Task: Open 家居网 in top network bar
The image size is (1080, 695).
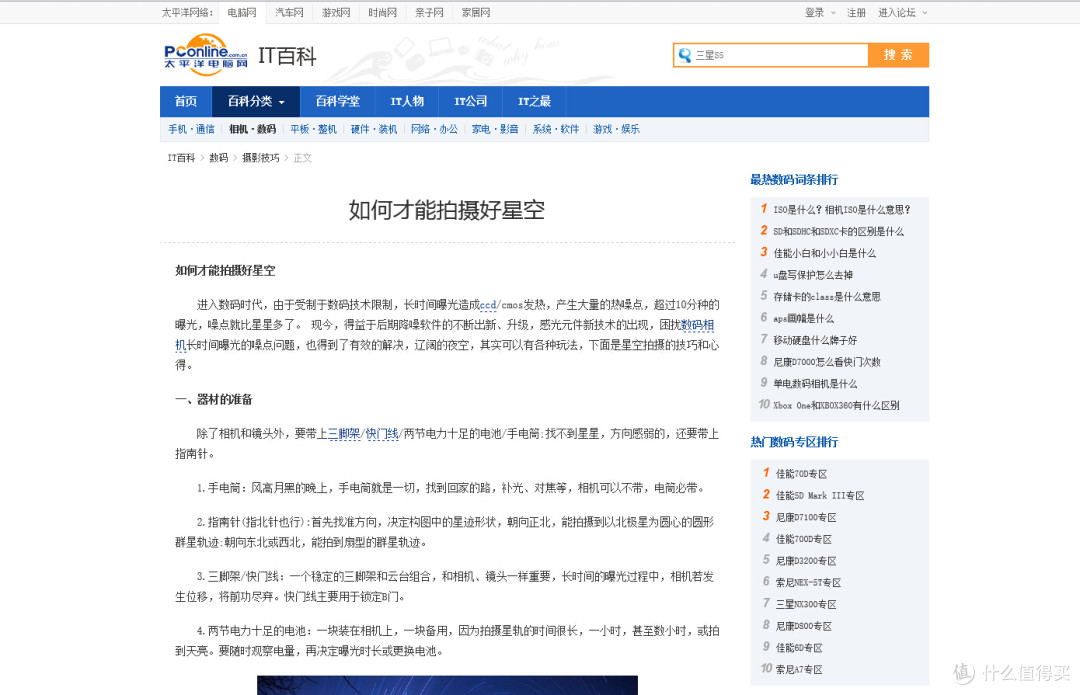Action: [x=476, y=12]
